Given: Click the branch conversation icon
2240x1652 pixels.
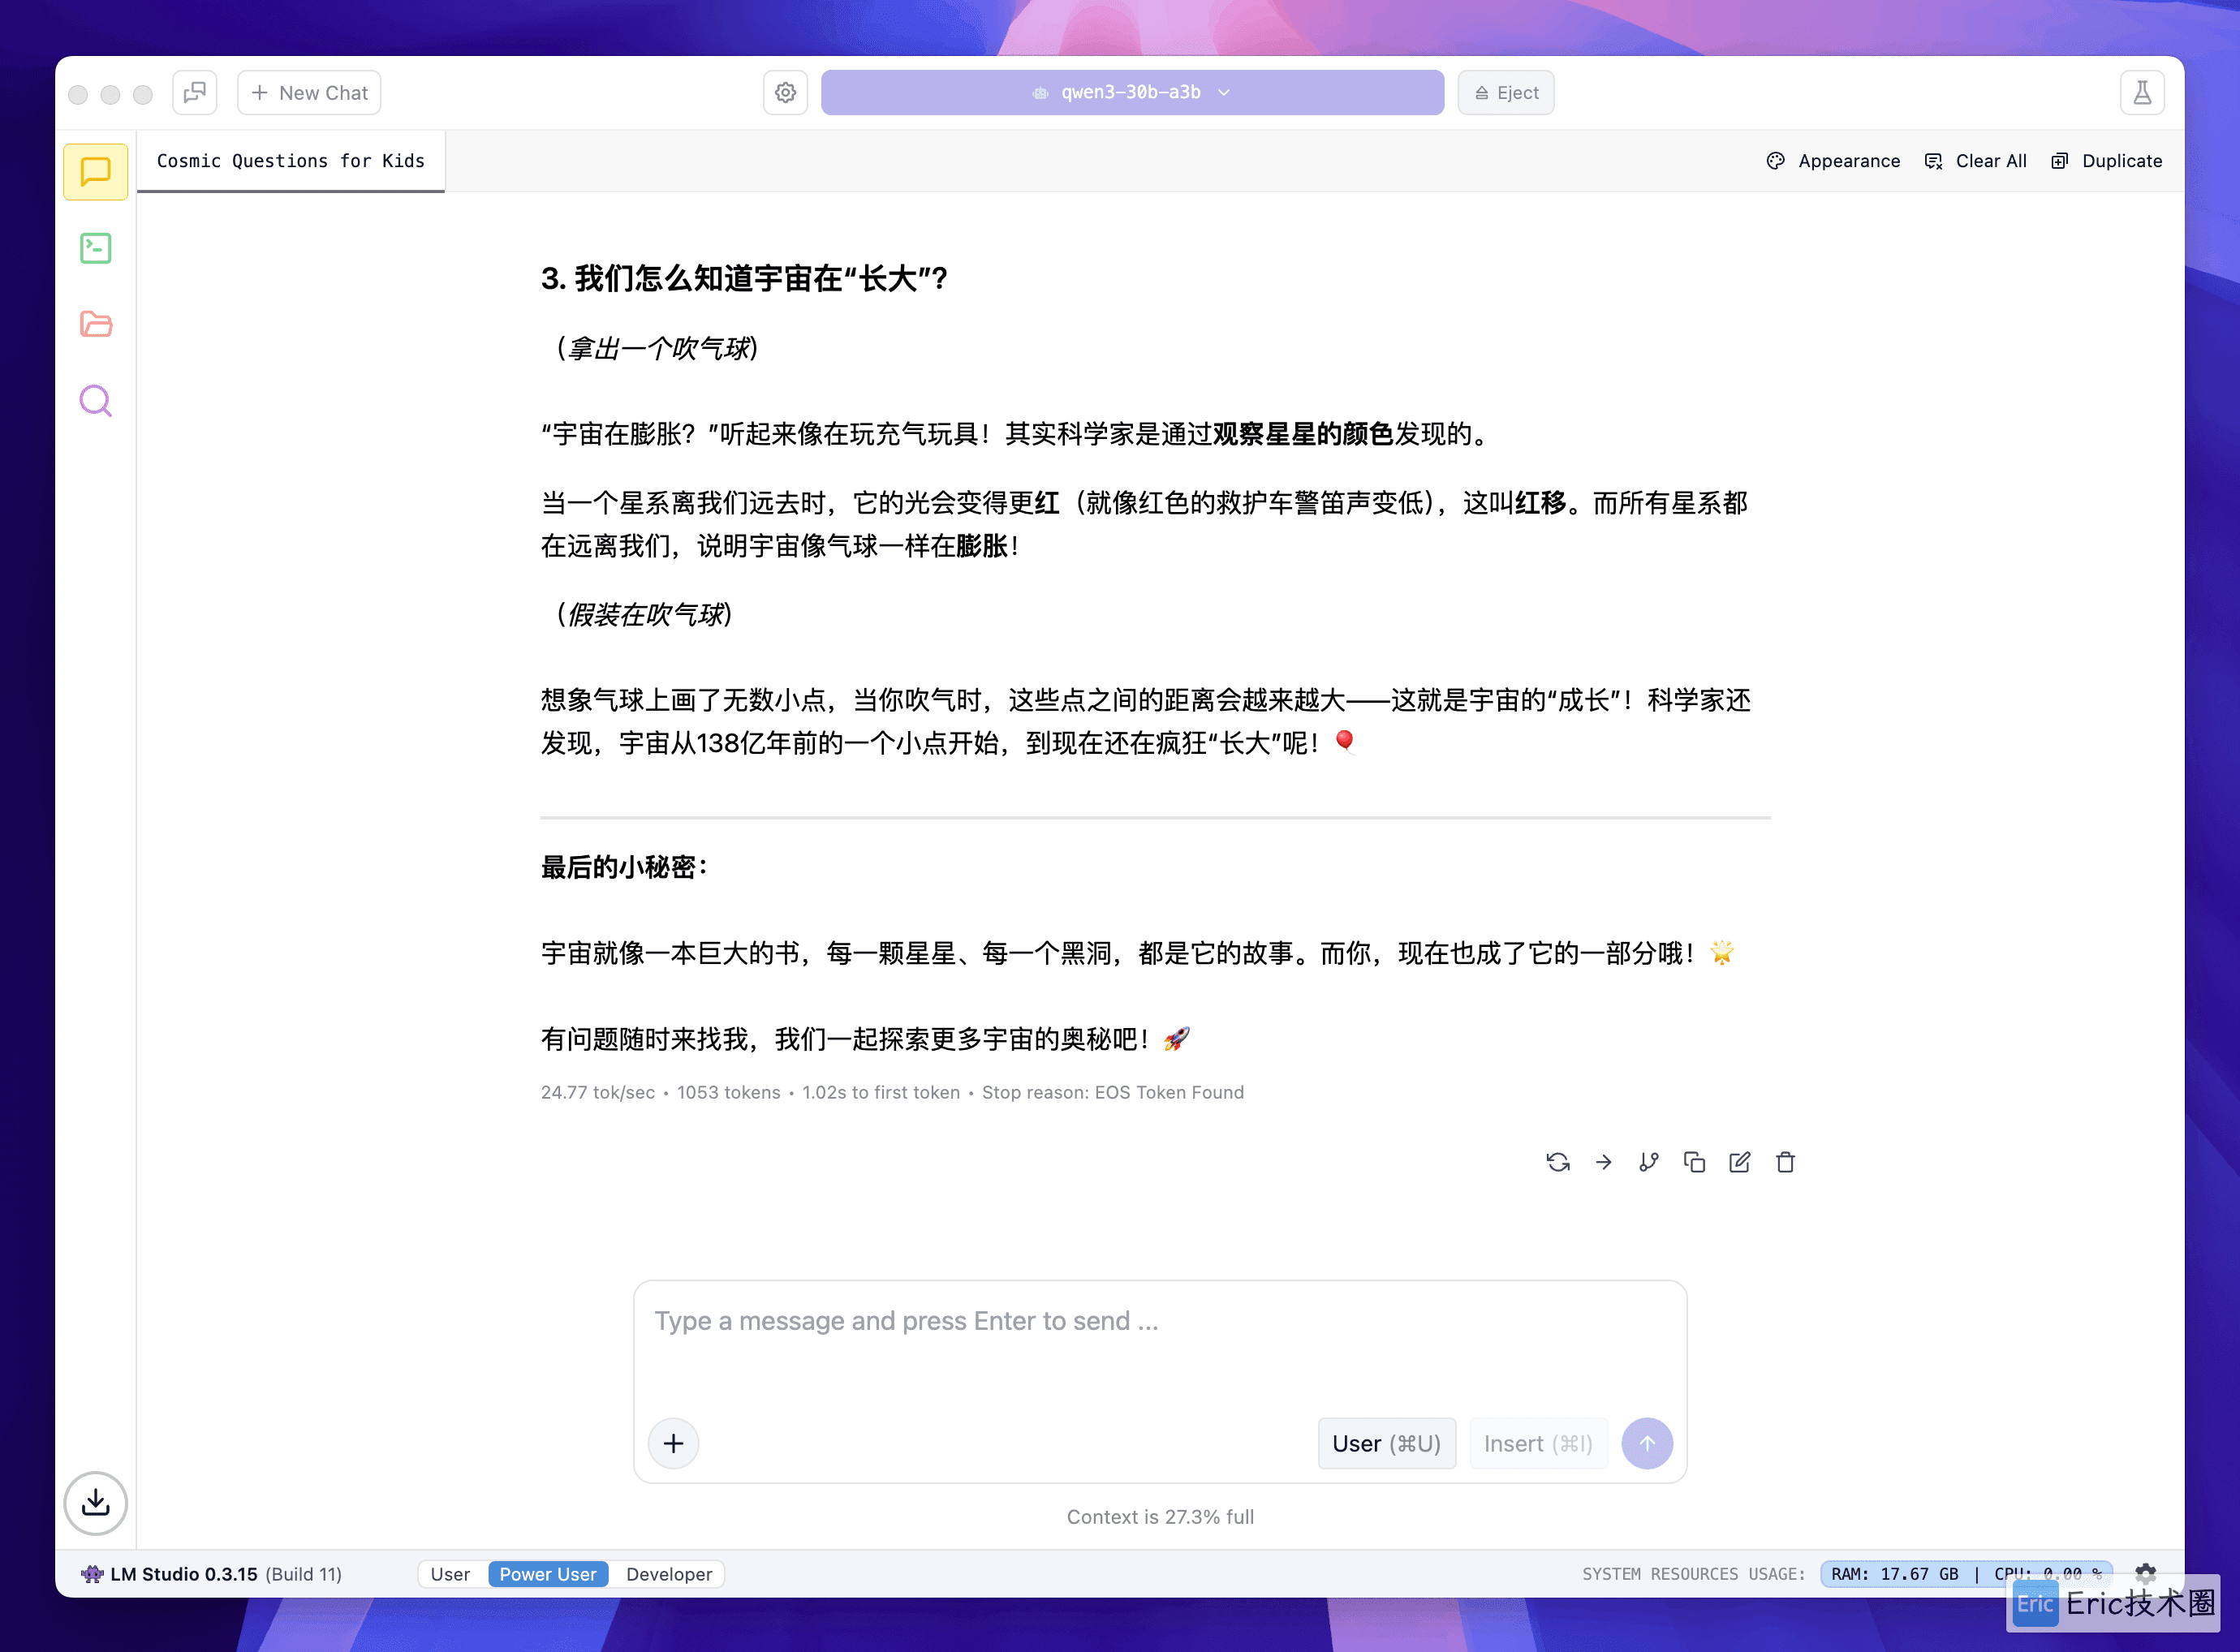Looking at the screenshot, I should 1649,1162.
